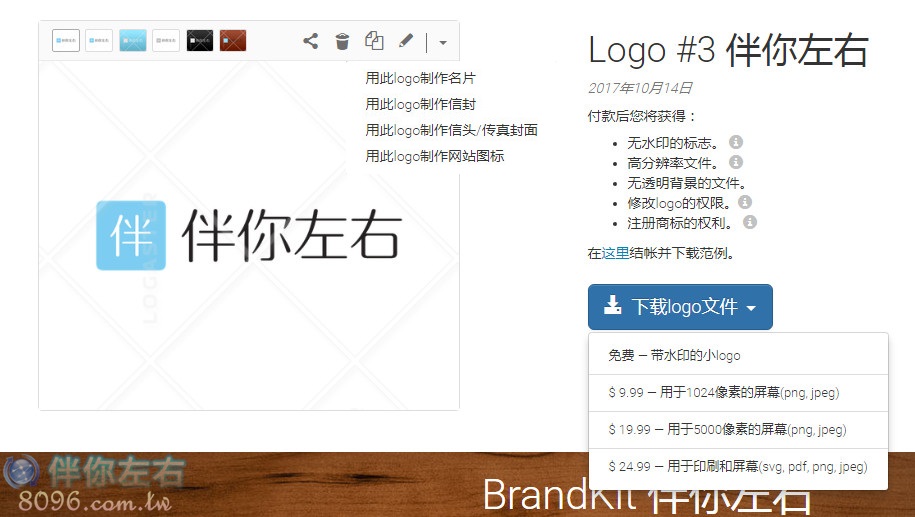Edit the logo with pencil icon
This screenshot has height=517, width=915.
click(406, 41)
